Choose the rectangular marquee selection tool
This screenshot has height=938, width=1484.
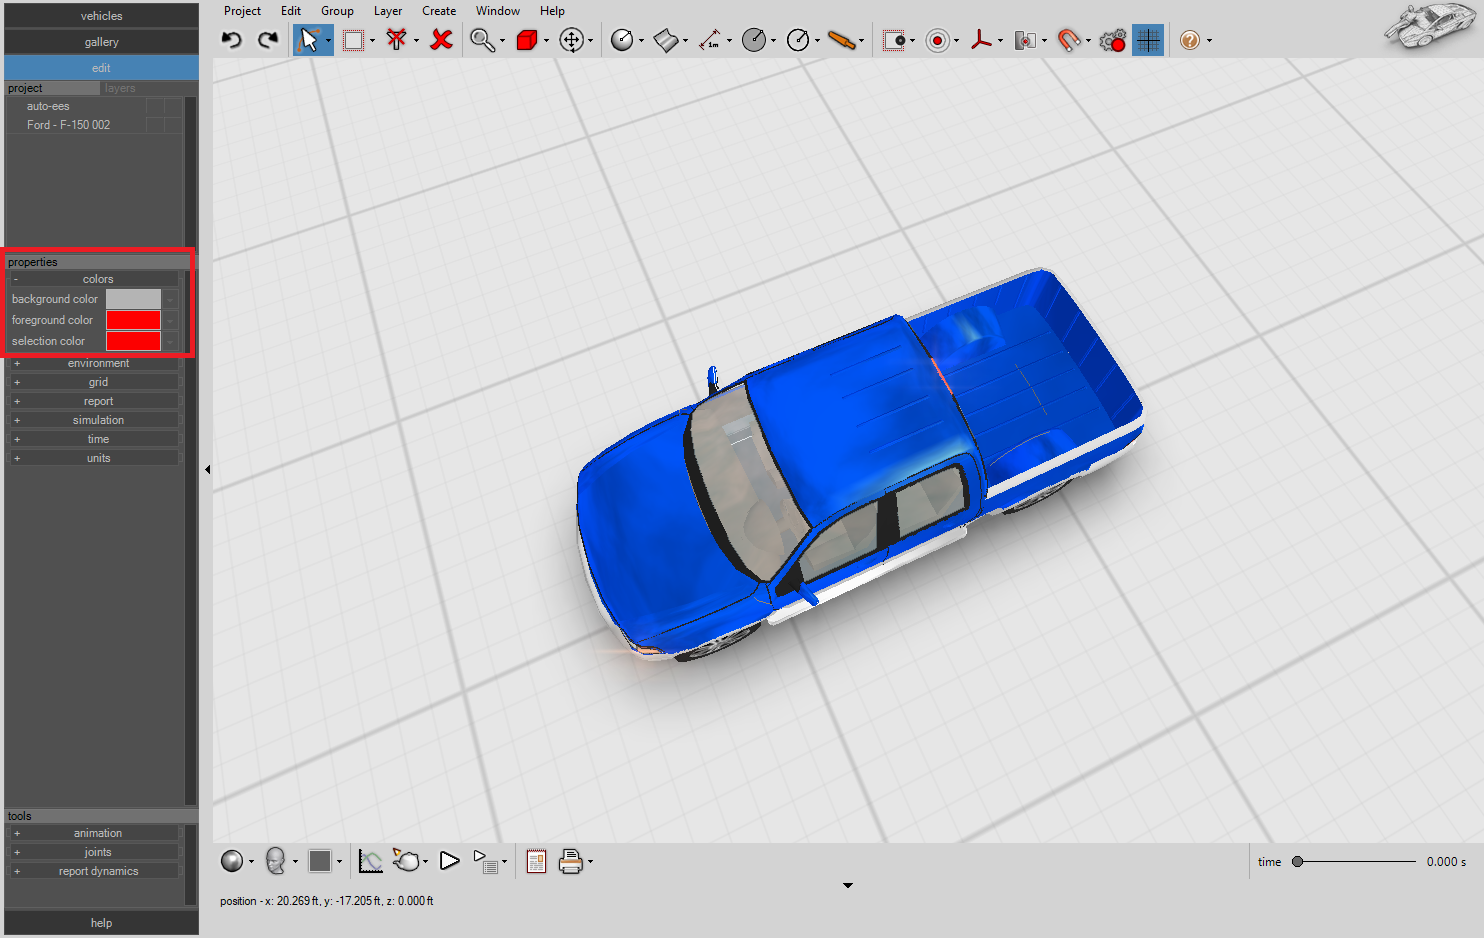[x=353, y=40]
